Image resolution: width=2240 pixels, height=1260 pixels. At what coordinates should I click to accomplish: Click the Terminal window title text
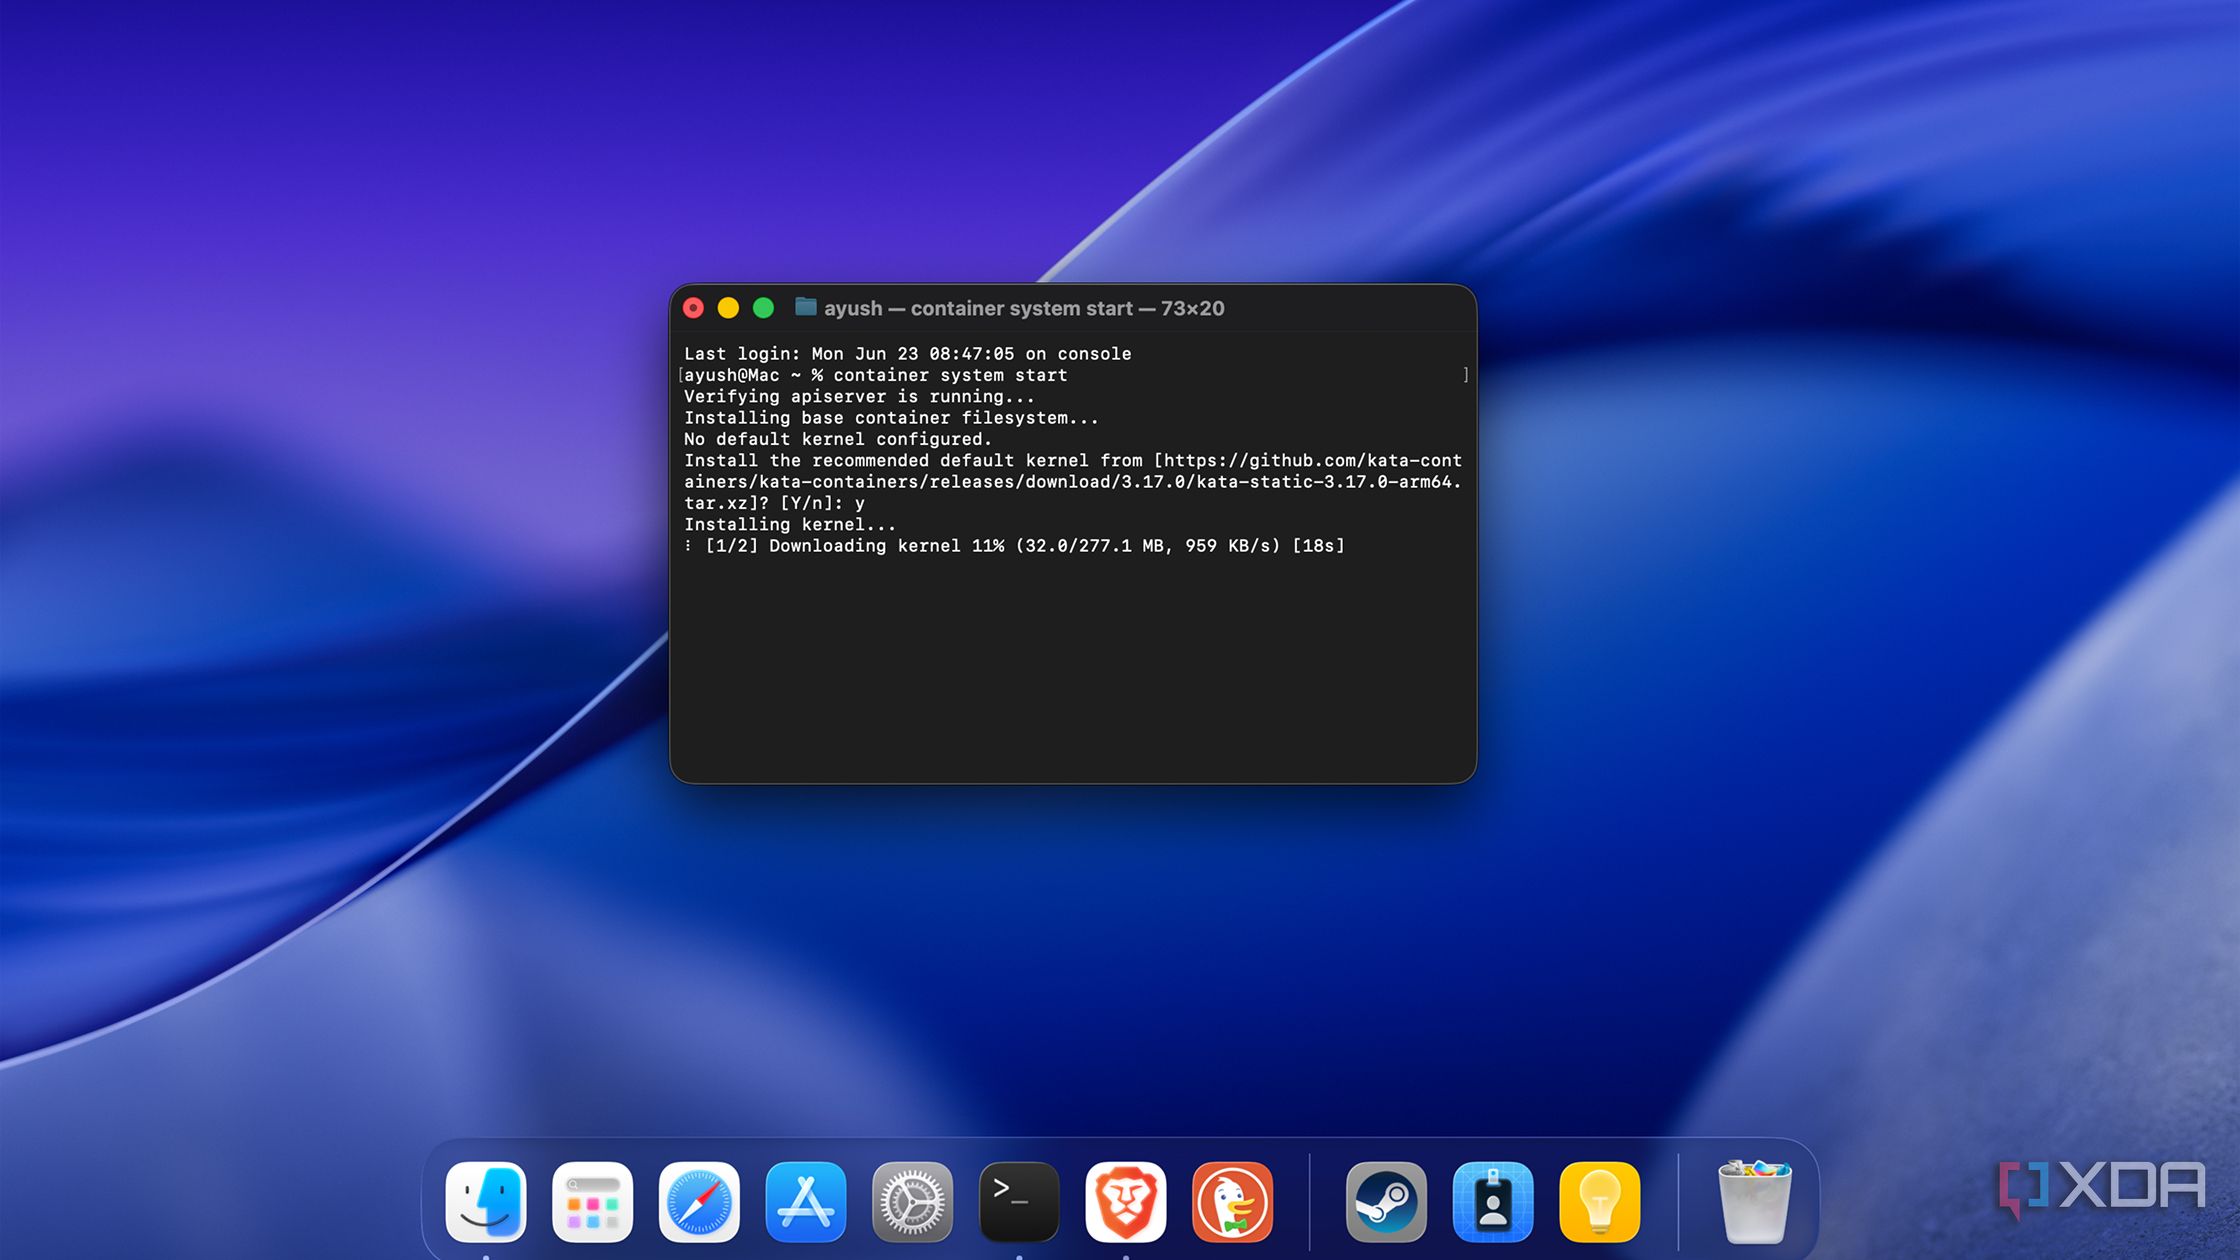pyautogui.click(x=1024, y=308)
